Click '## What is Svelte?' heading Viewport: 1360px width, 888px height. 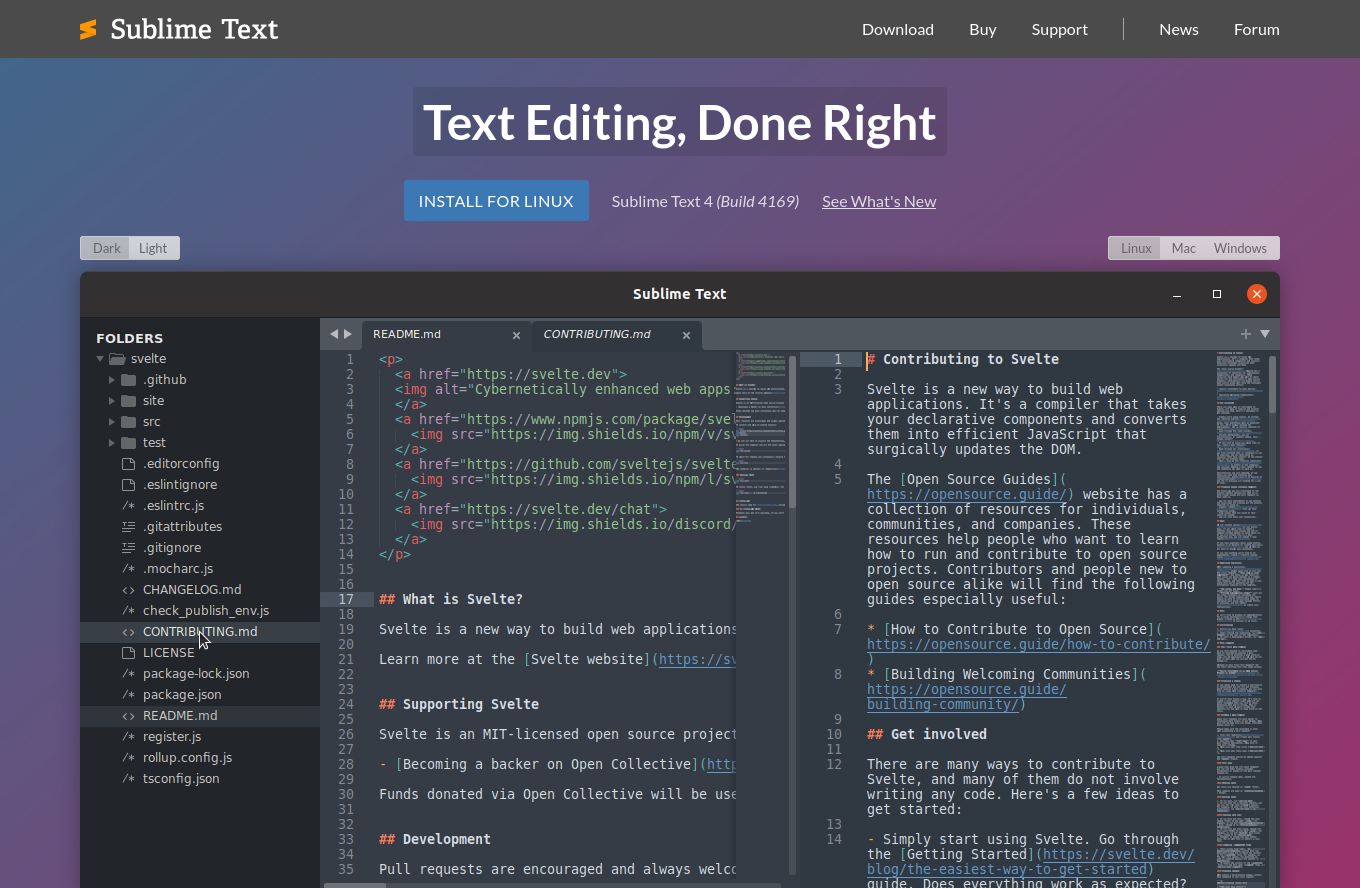pyautogui.click(x=451, y=599)
